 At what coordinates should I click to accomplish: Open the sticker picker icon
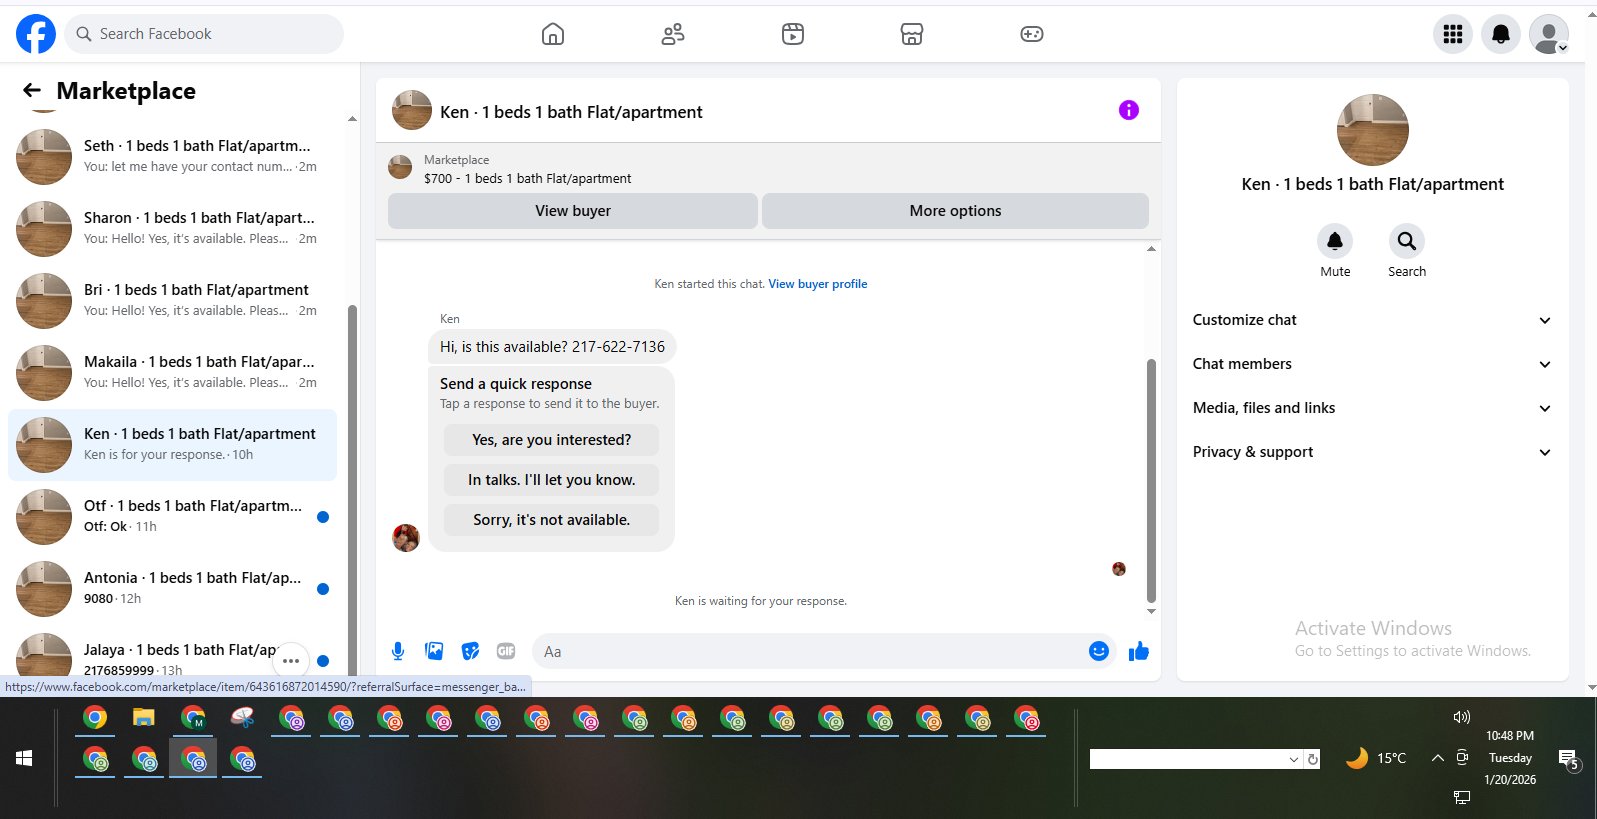(x=470, y=651)
